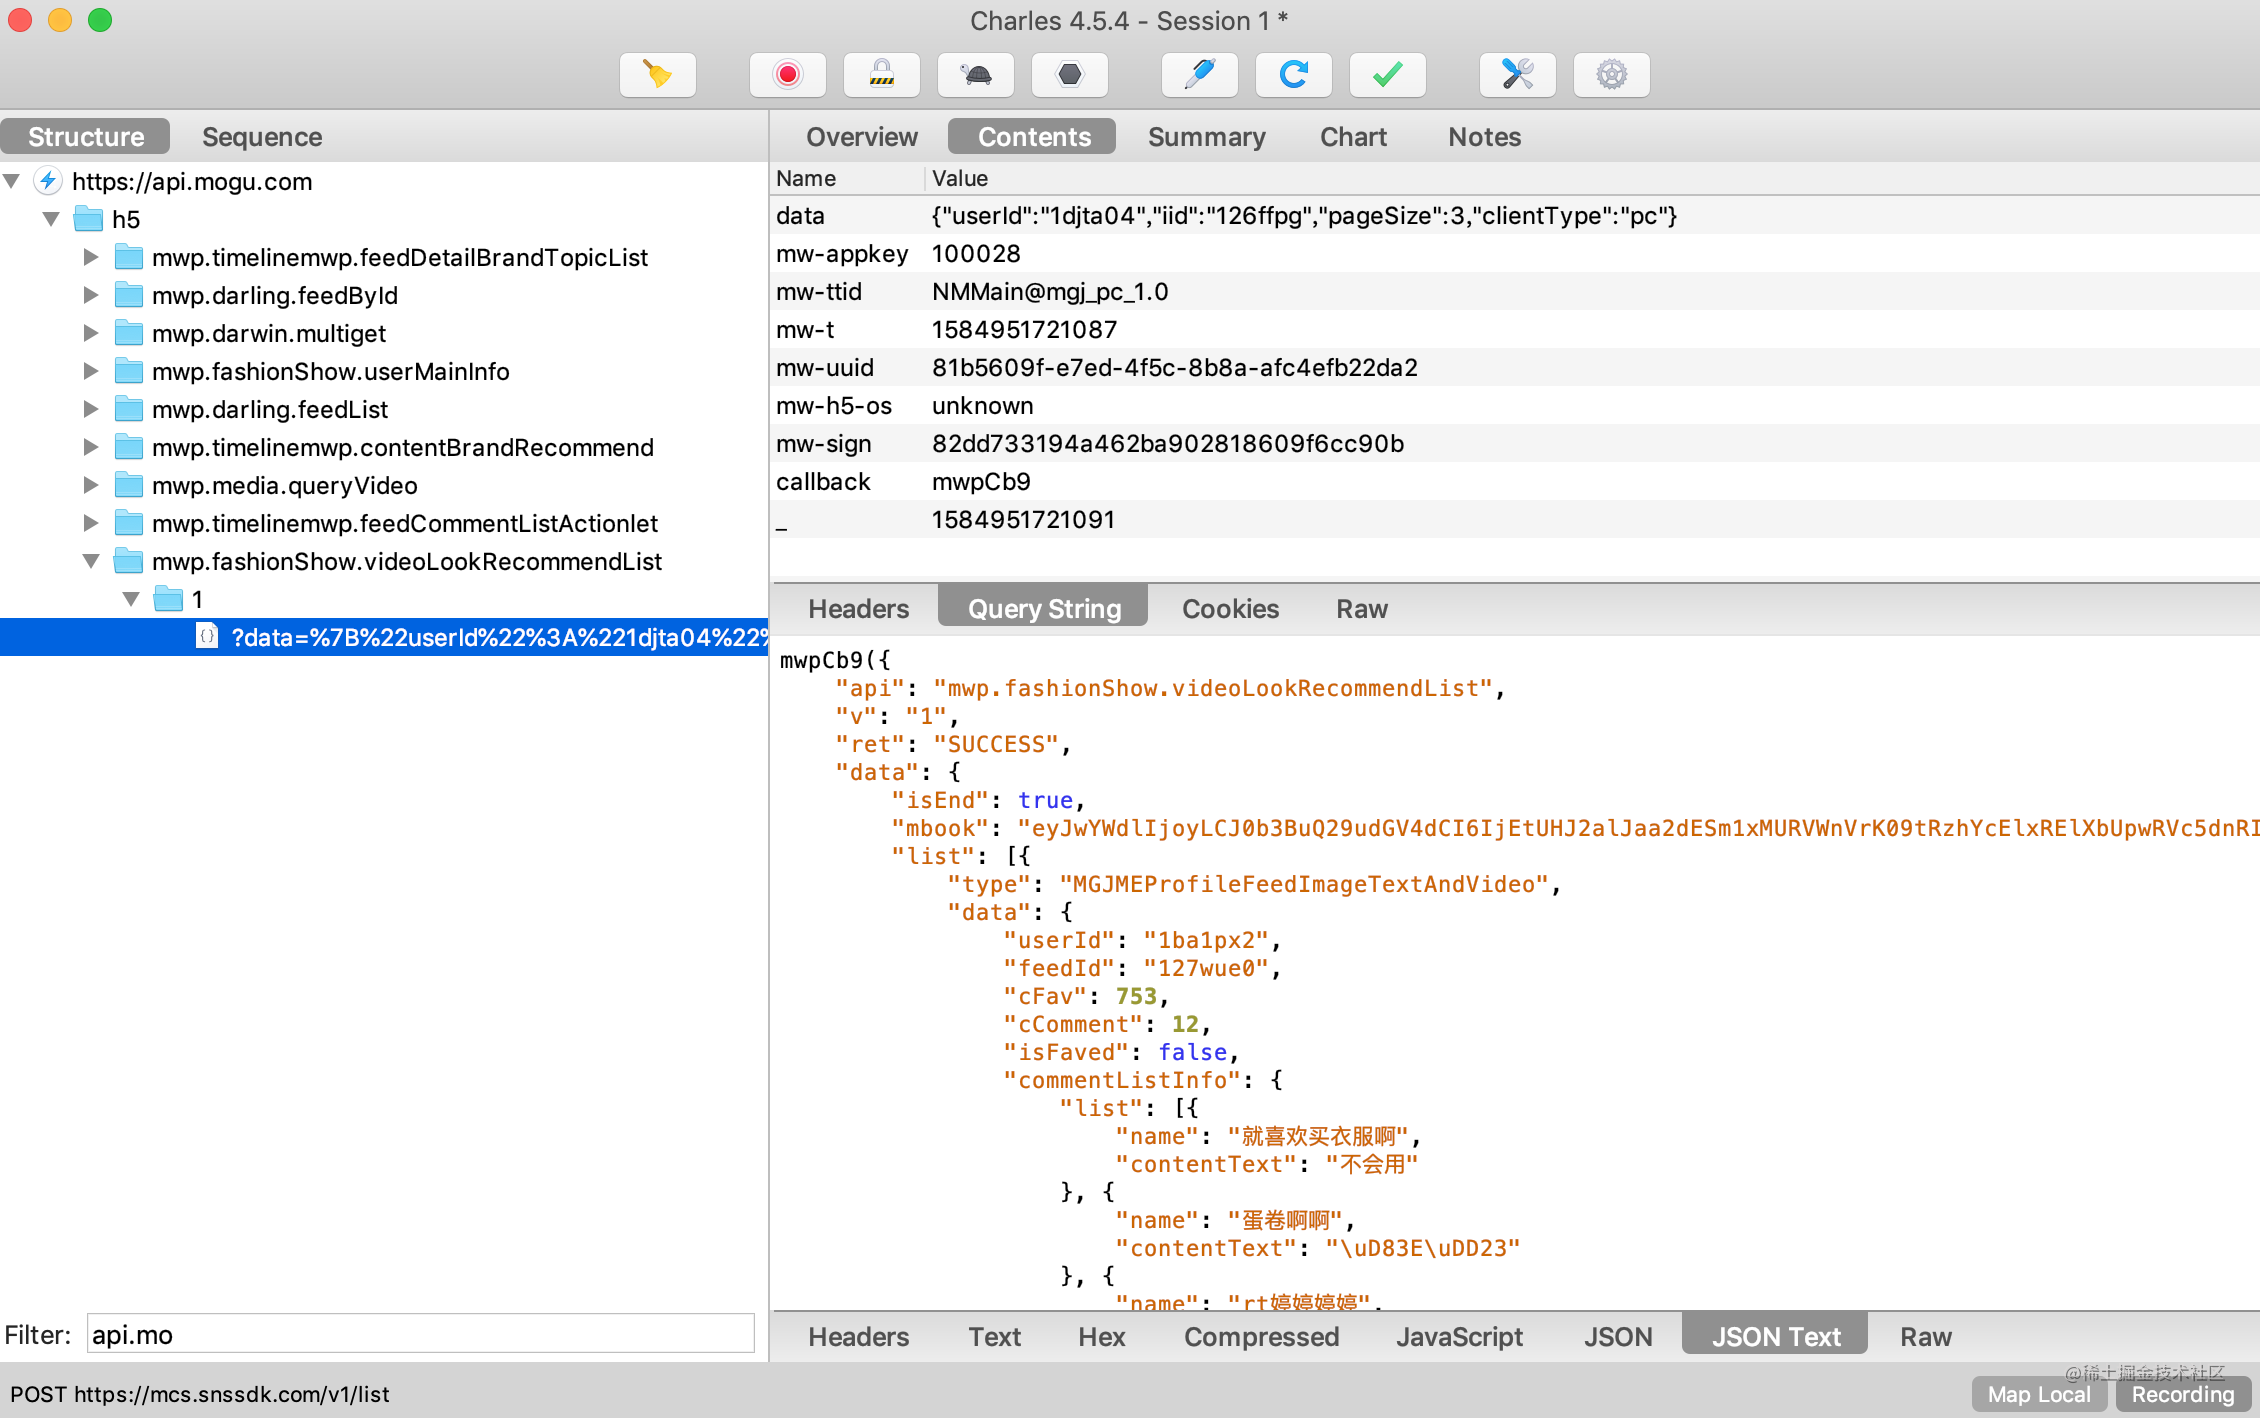This screenshot has width=2260, height=1418.
Task: Select the mw-sign parameter row
Action: [1514, 443]
